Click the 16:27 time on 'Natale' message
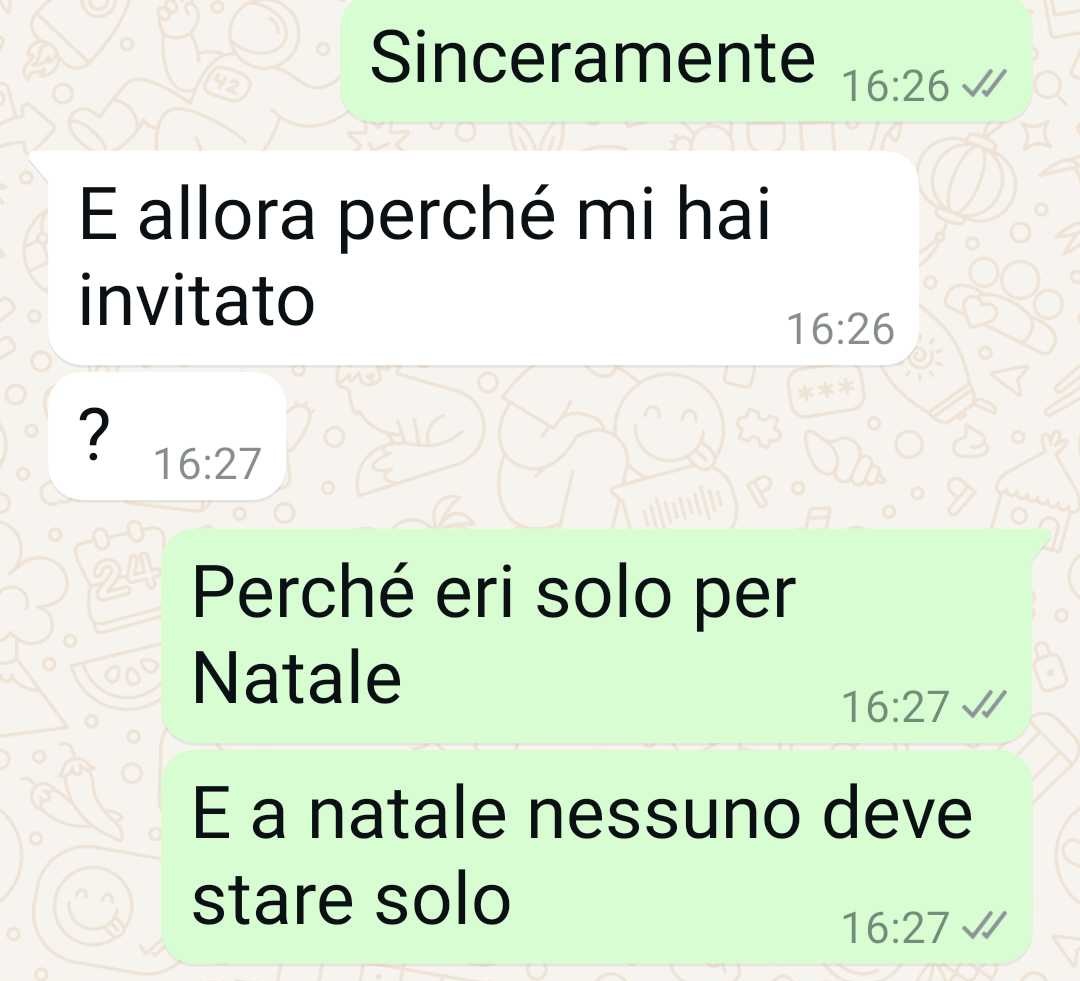The height and width of the screenshot is (981, 1080). [895, 707]
